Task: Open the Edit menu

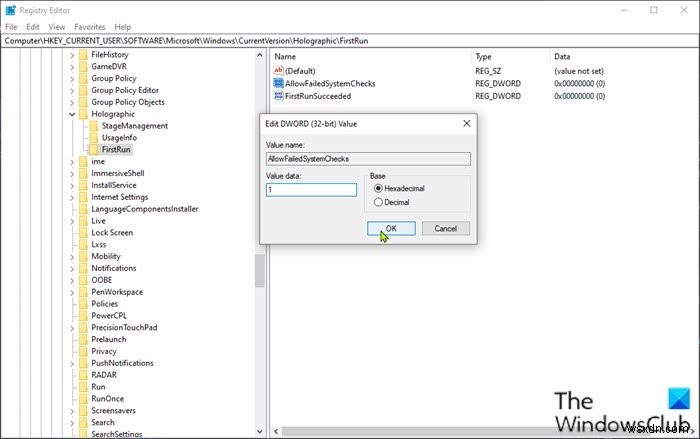Action: pos(33,27)
